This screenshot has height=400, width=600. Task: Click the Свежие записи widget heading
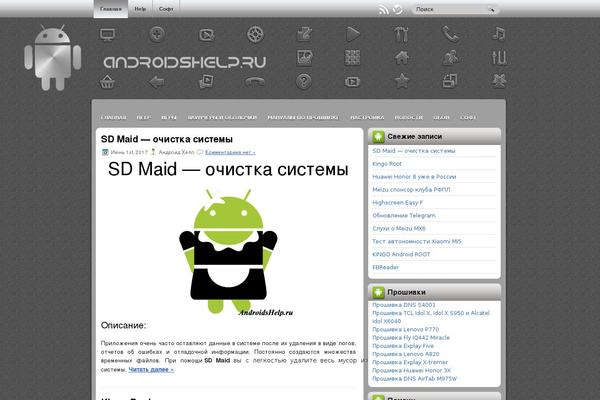click(414, 137)
